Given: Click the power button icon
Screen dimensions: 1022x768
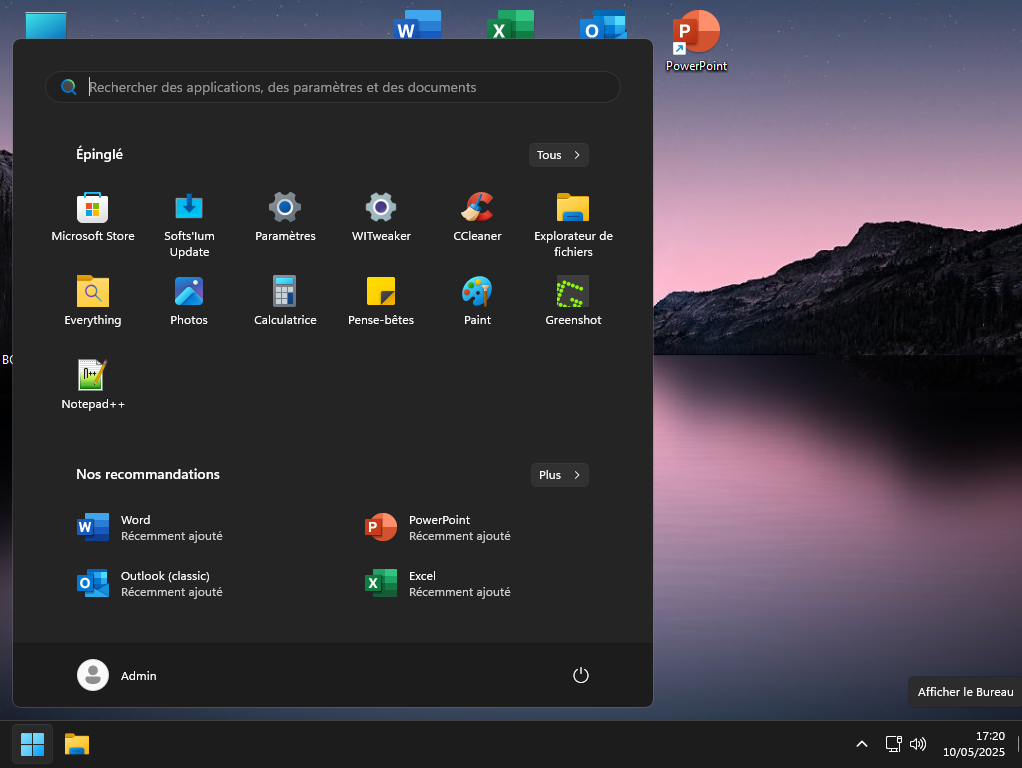Looking at the screenshot, I should (580, 675).
